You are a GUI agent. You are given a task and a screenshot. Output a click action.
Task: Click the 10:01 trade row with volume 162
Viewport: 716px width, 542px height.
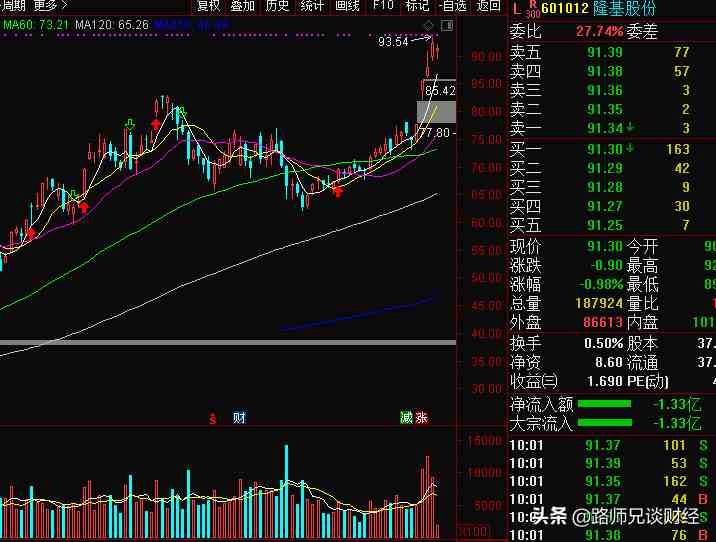(612, 481)
